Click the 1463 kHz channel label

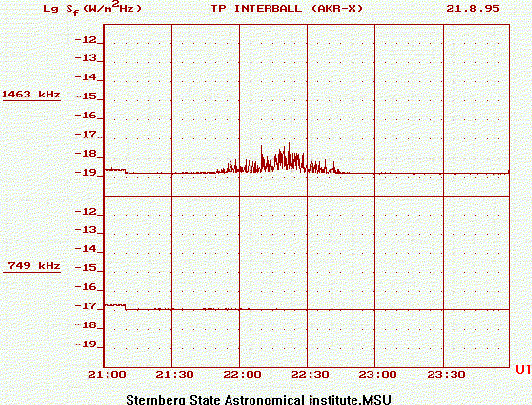coord(31,94)
